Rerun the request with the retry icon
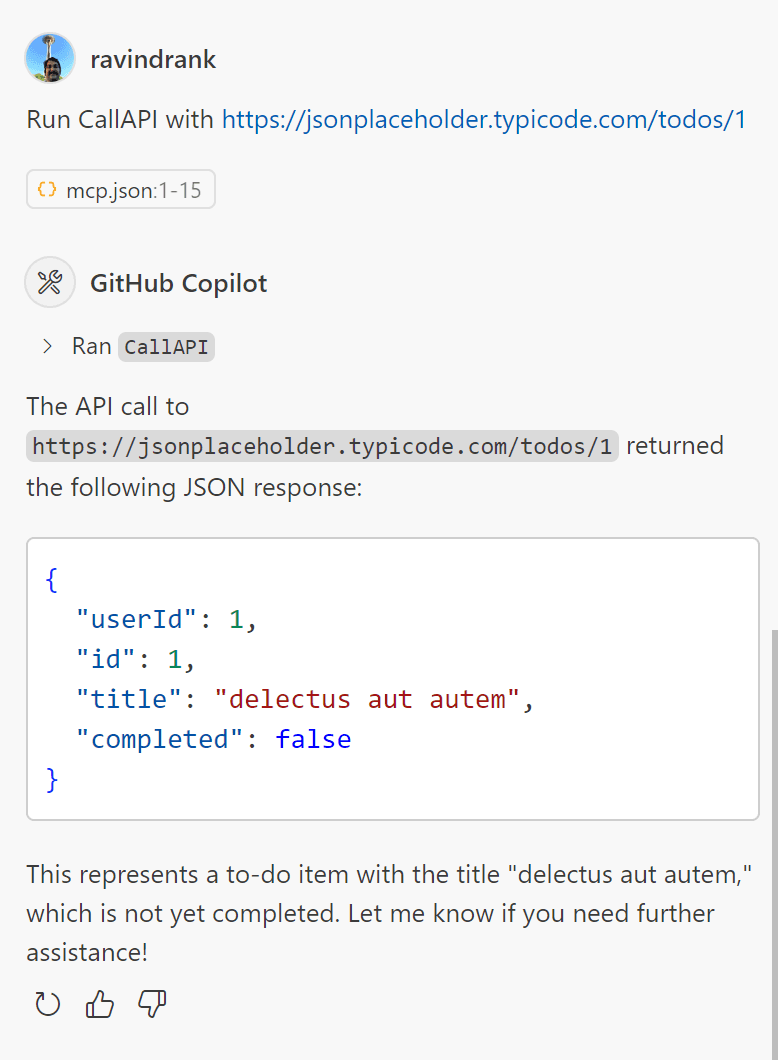 (x=47, y=1004)
